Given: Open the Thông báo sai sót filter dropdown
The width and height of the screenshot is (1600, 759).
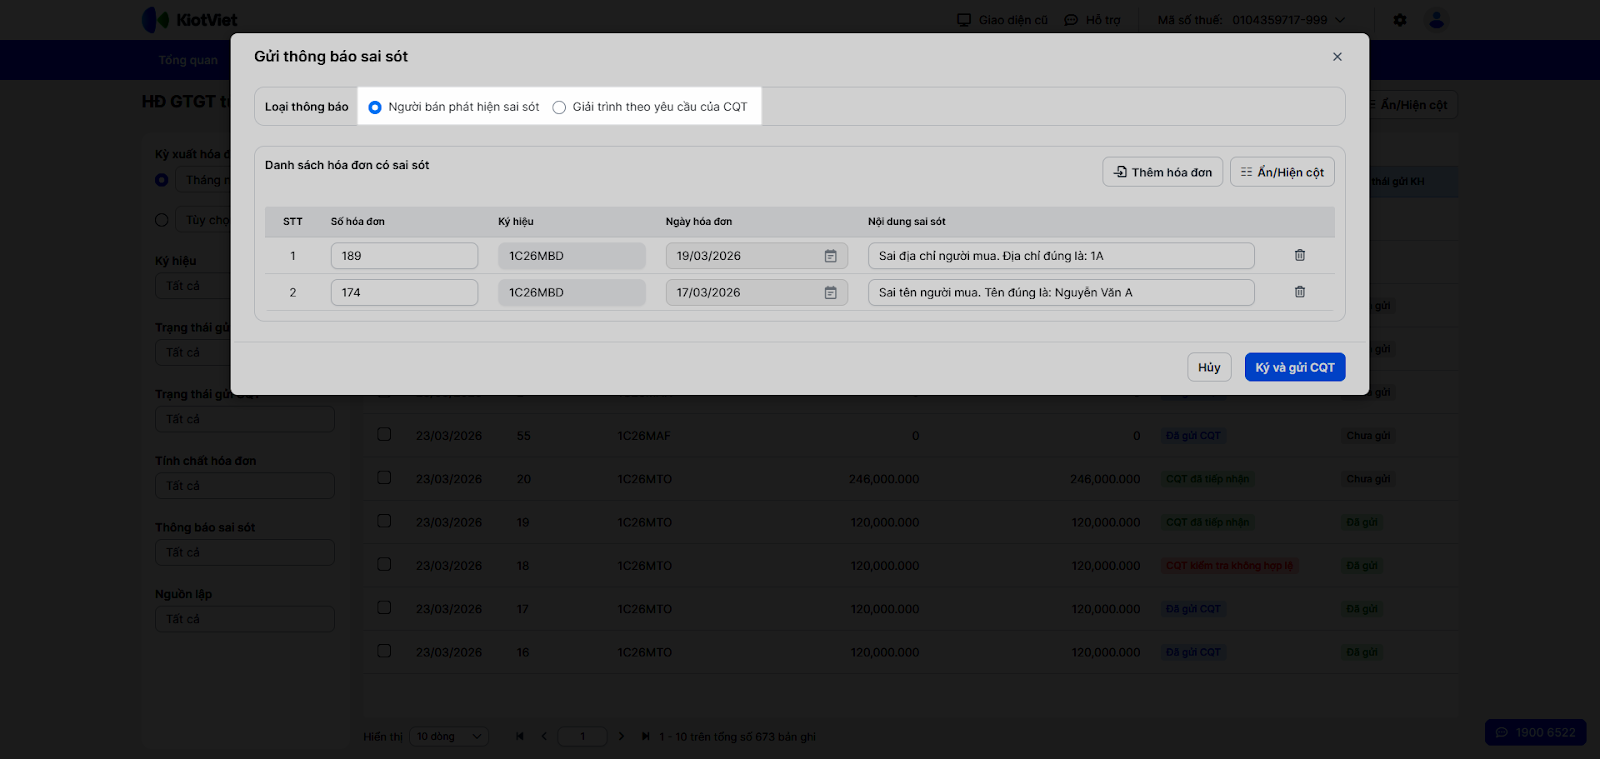Looking at the screenshot, I should pos(245,553).
